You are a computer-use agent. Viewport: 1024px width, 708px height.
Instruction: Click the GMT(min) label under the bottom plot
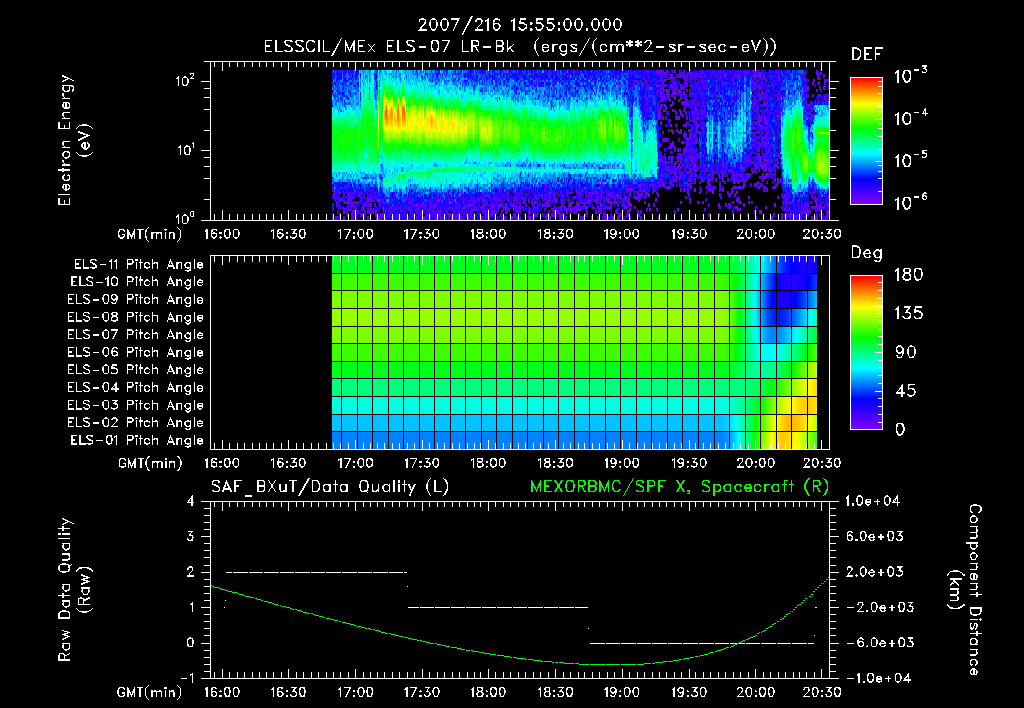tap(150, 692)
